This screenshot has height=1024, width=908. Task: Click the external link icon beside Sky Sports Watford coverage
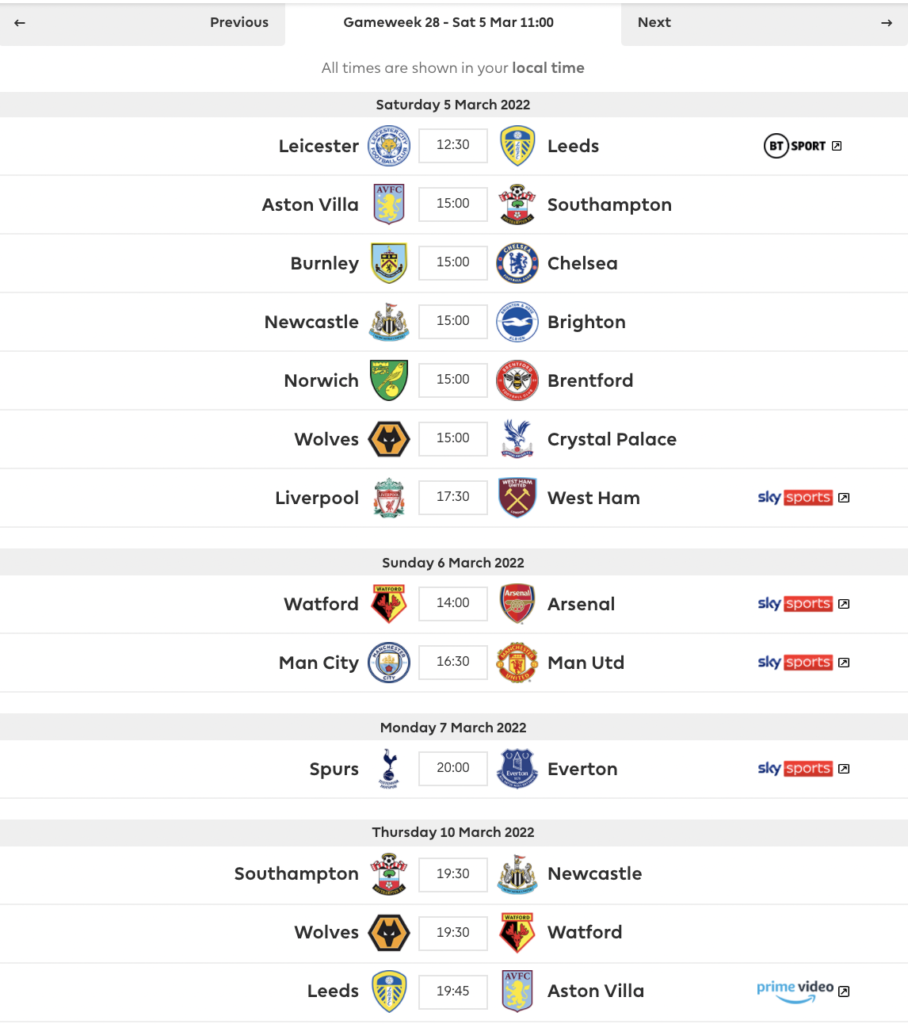click(845, 603)
